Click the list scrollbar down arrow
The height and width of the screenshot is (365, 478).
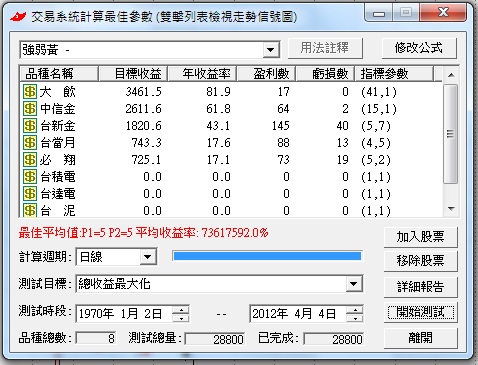pos(451,209)
